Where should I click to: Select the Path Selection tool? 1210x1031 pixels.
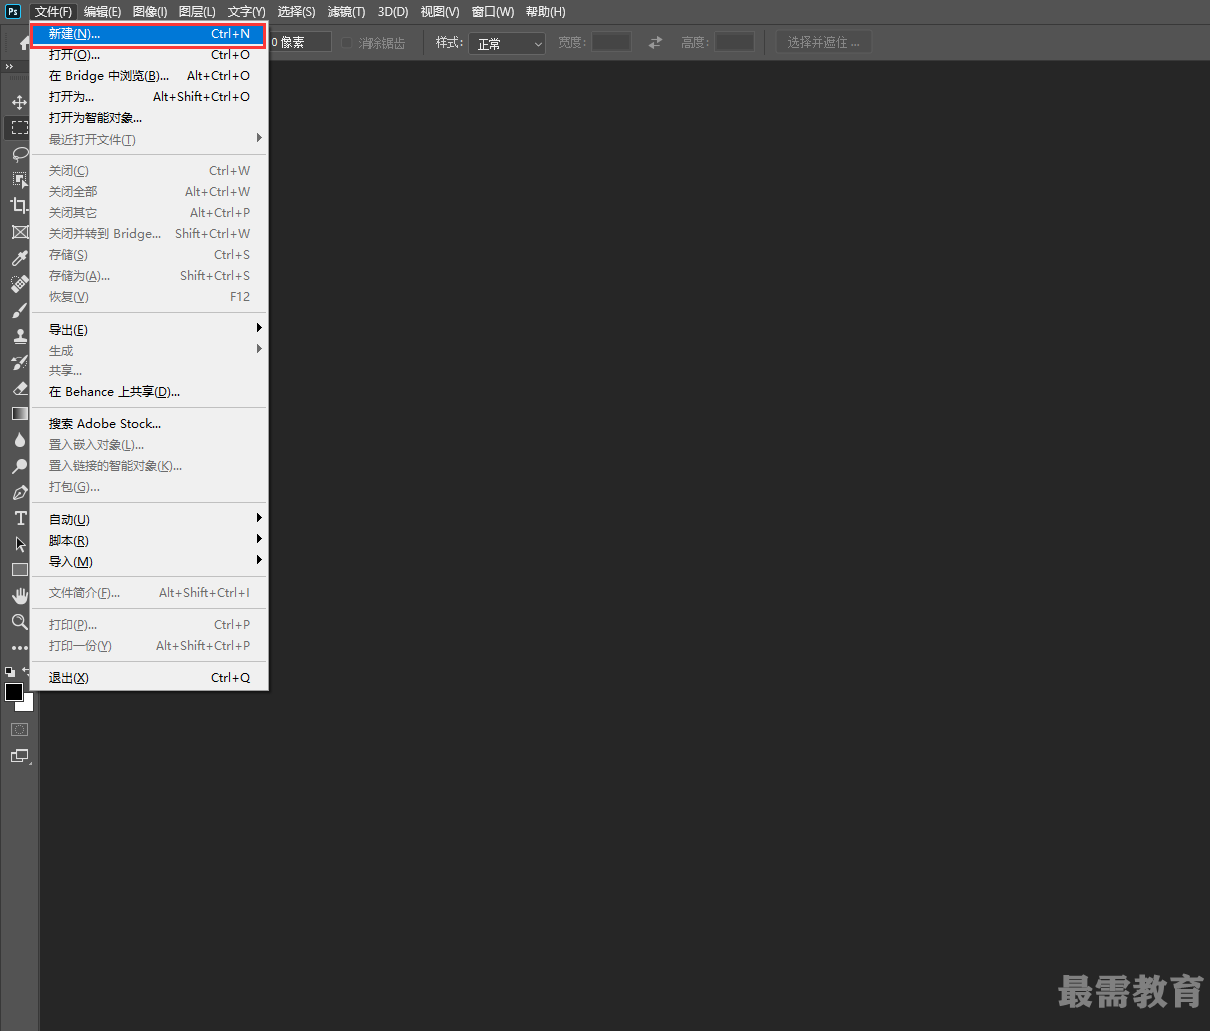[x=19, y=544]
